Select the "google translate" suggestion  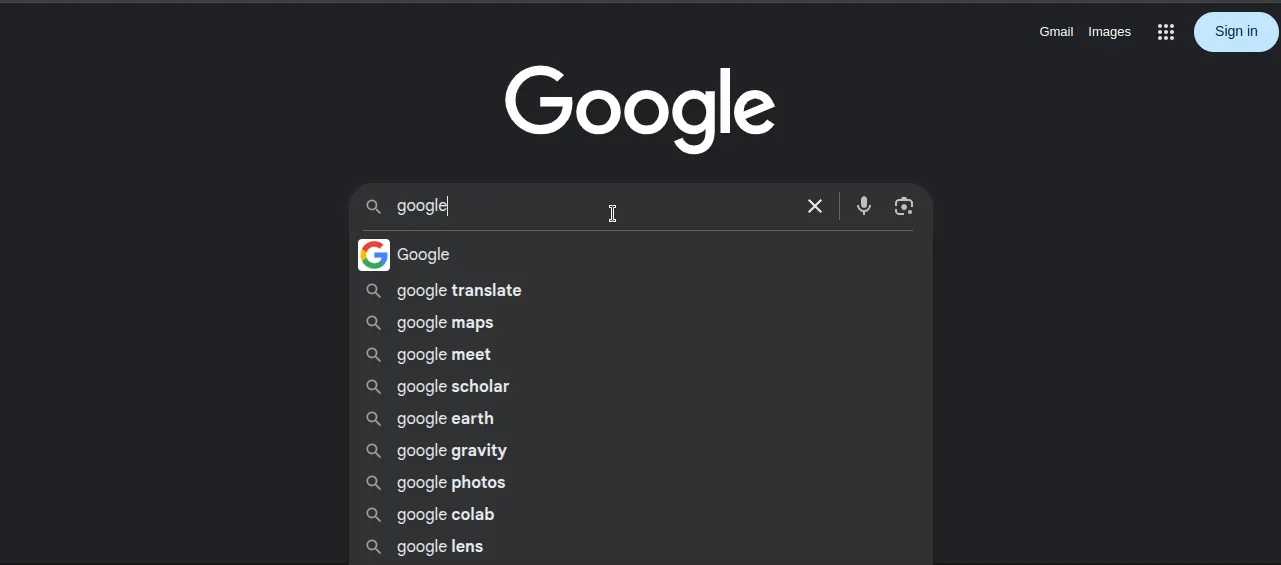[x=459, y=291]
